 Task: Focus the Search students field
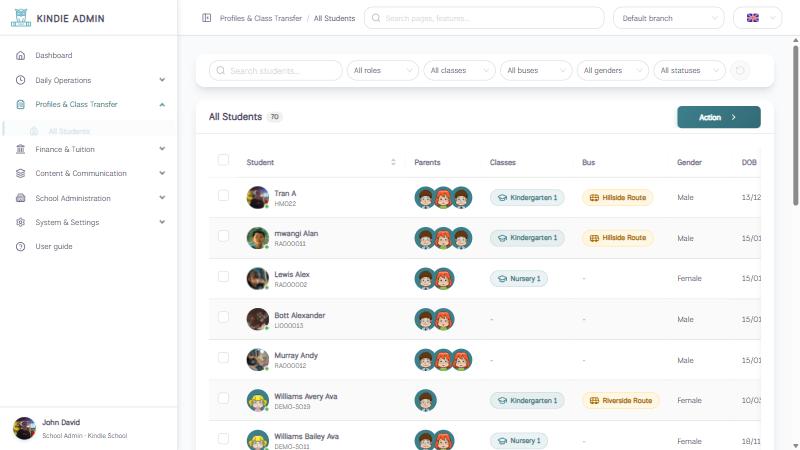pyautogui.click(x=275, y=70)
